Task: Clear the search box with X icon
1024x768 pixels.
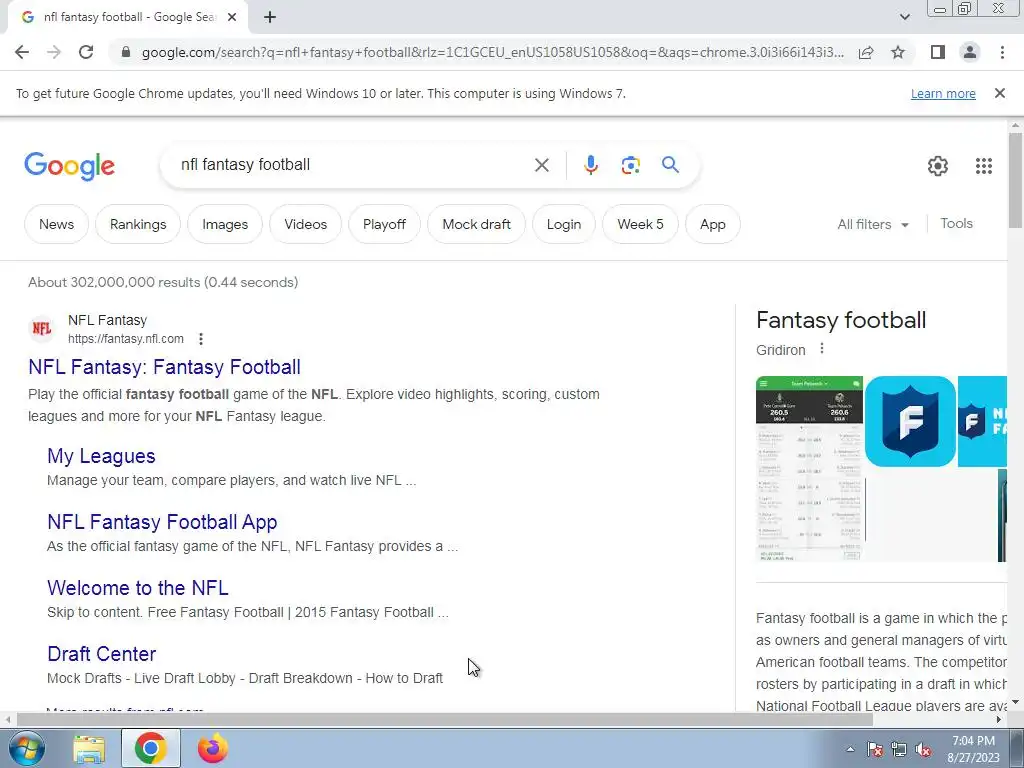Action: tap(541, 165)
